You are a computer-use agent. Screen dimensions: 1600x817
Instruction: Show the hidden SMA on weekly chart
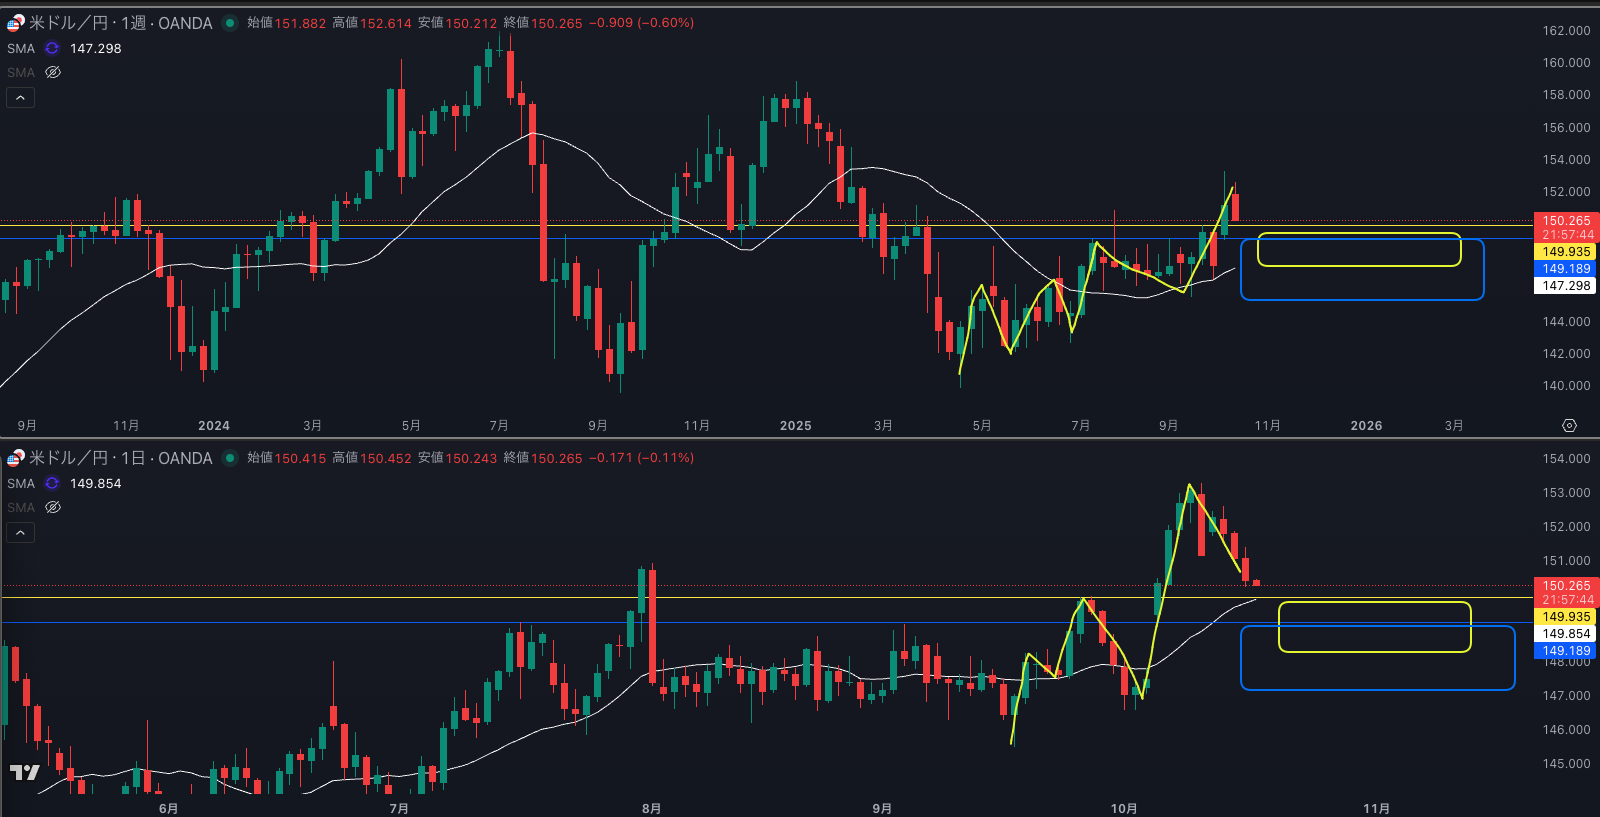(x=53, y=72)
